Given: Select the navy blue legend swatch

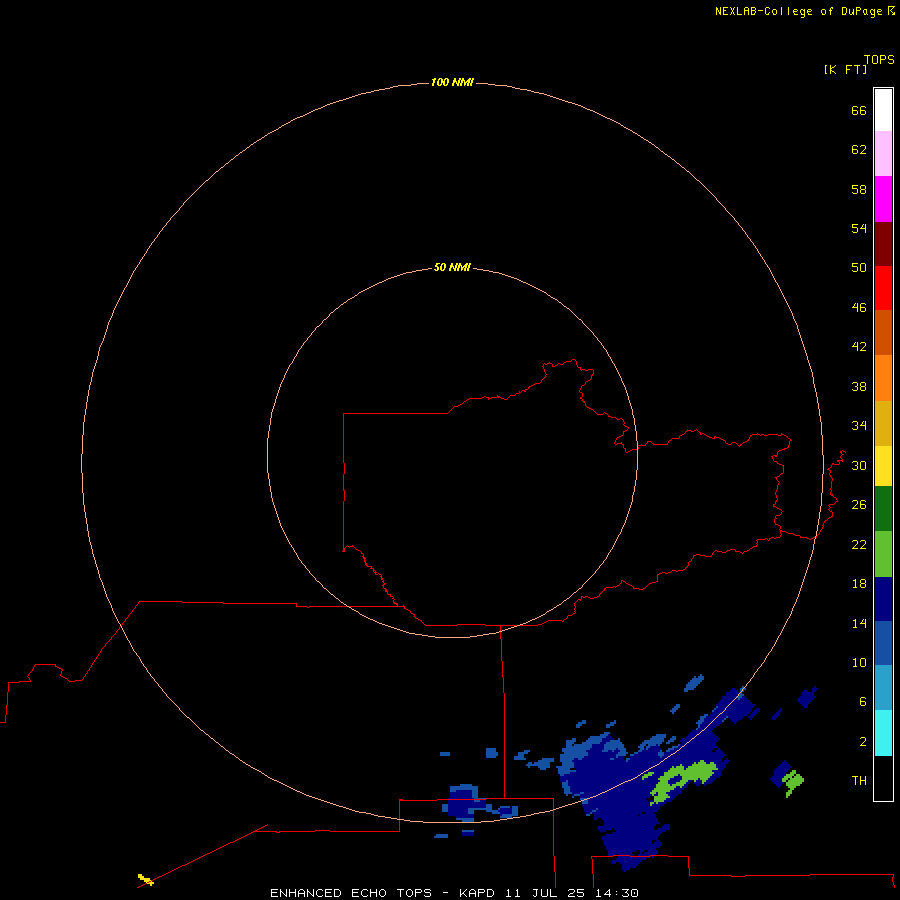Looking at the screenshot, I should [x=883, y=599].
